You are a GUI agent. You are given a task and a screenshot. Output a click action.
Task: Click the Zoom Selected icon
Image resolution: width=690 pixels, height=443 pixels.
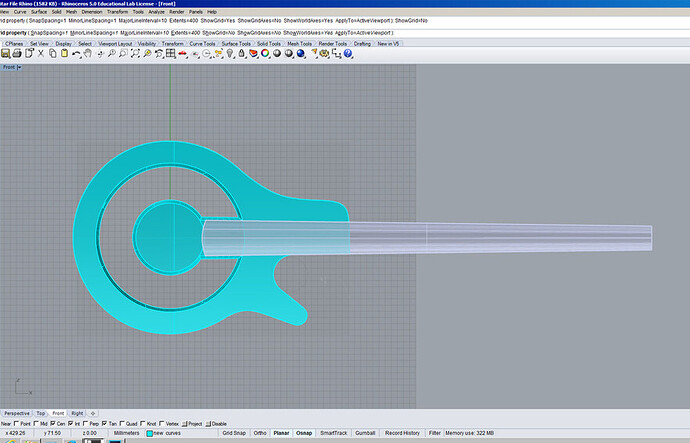click(x=147, y=53)
